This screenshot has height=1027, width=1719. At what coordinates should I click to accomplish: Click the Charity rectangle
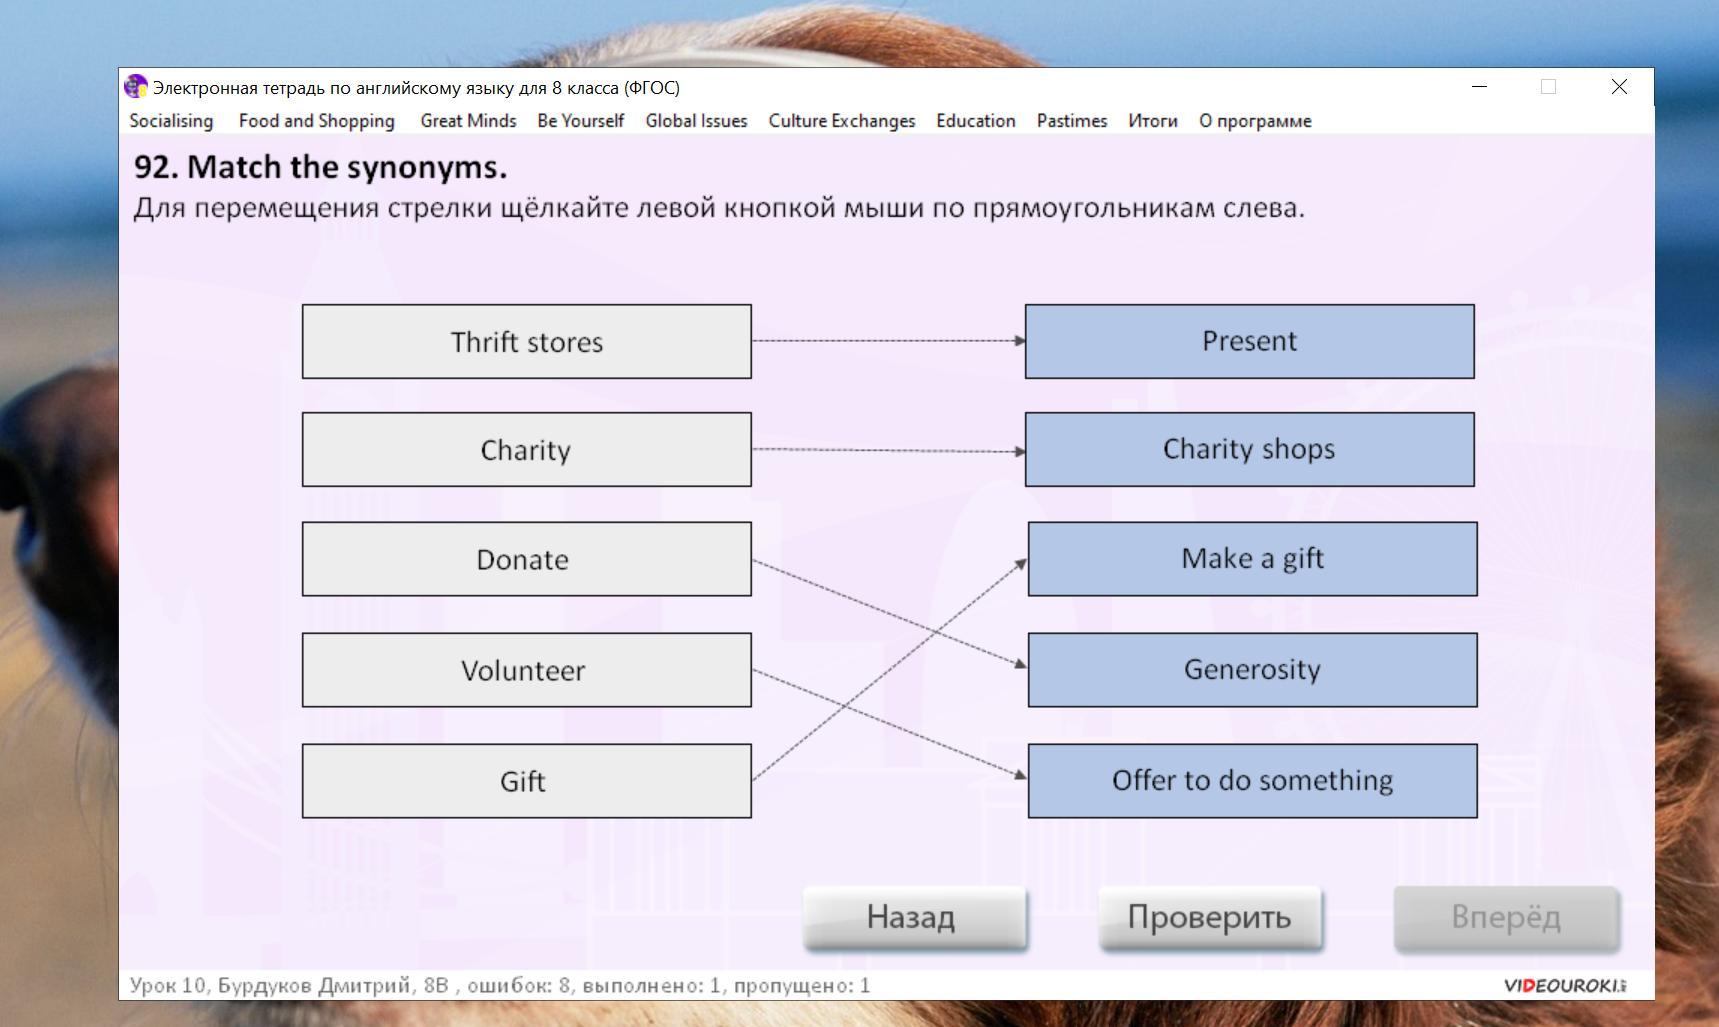(x=527, y=450)
